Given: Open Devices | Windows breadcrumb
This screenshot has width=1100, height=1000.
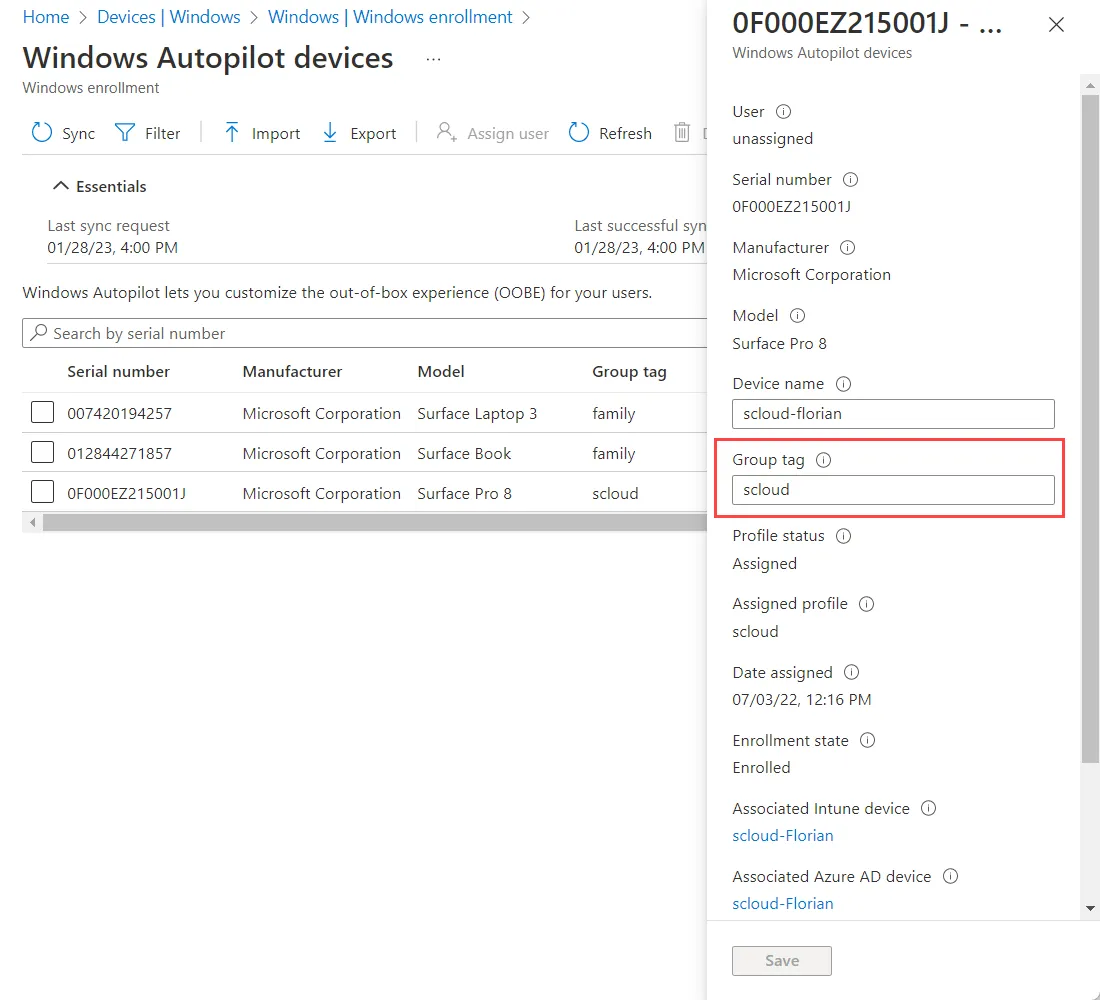Looking at the screenshot, I should [x=168, y=17].
